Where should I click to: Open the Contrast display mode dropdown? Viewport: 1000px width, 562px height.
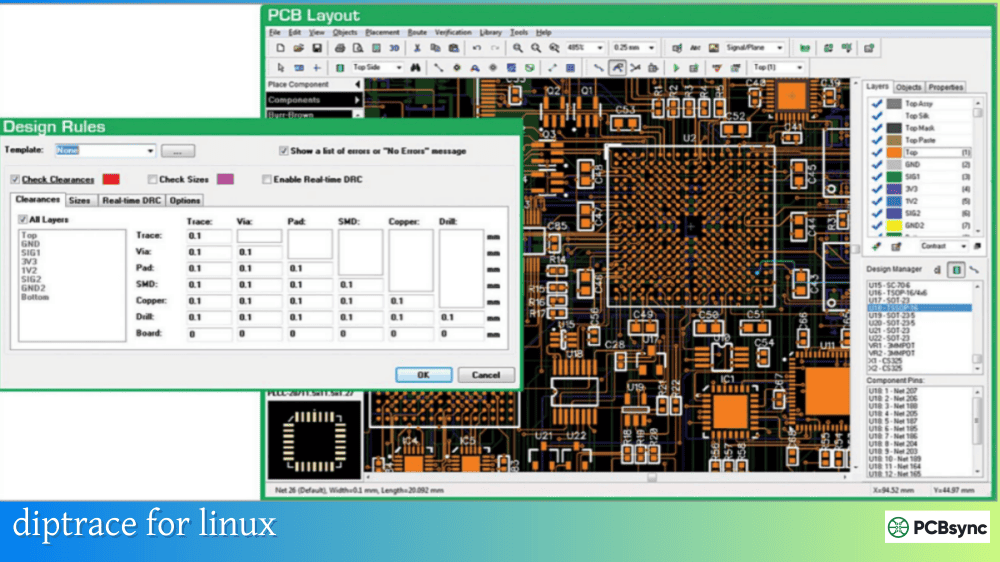coord(963,246)
